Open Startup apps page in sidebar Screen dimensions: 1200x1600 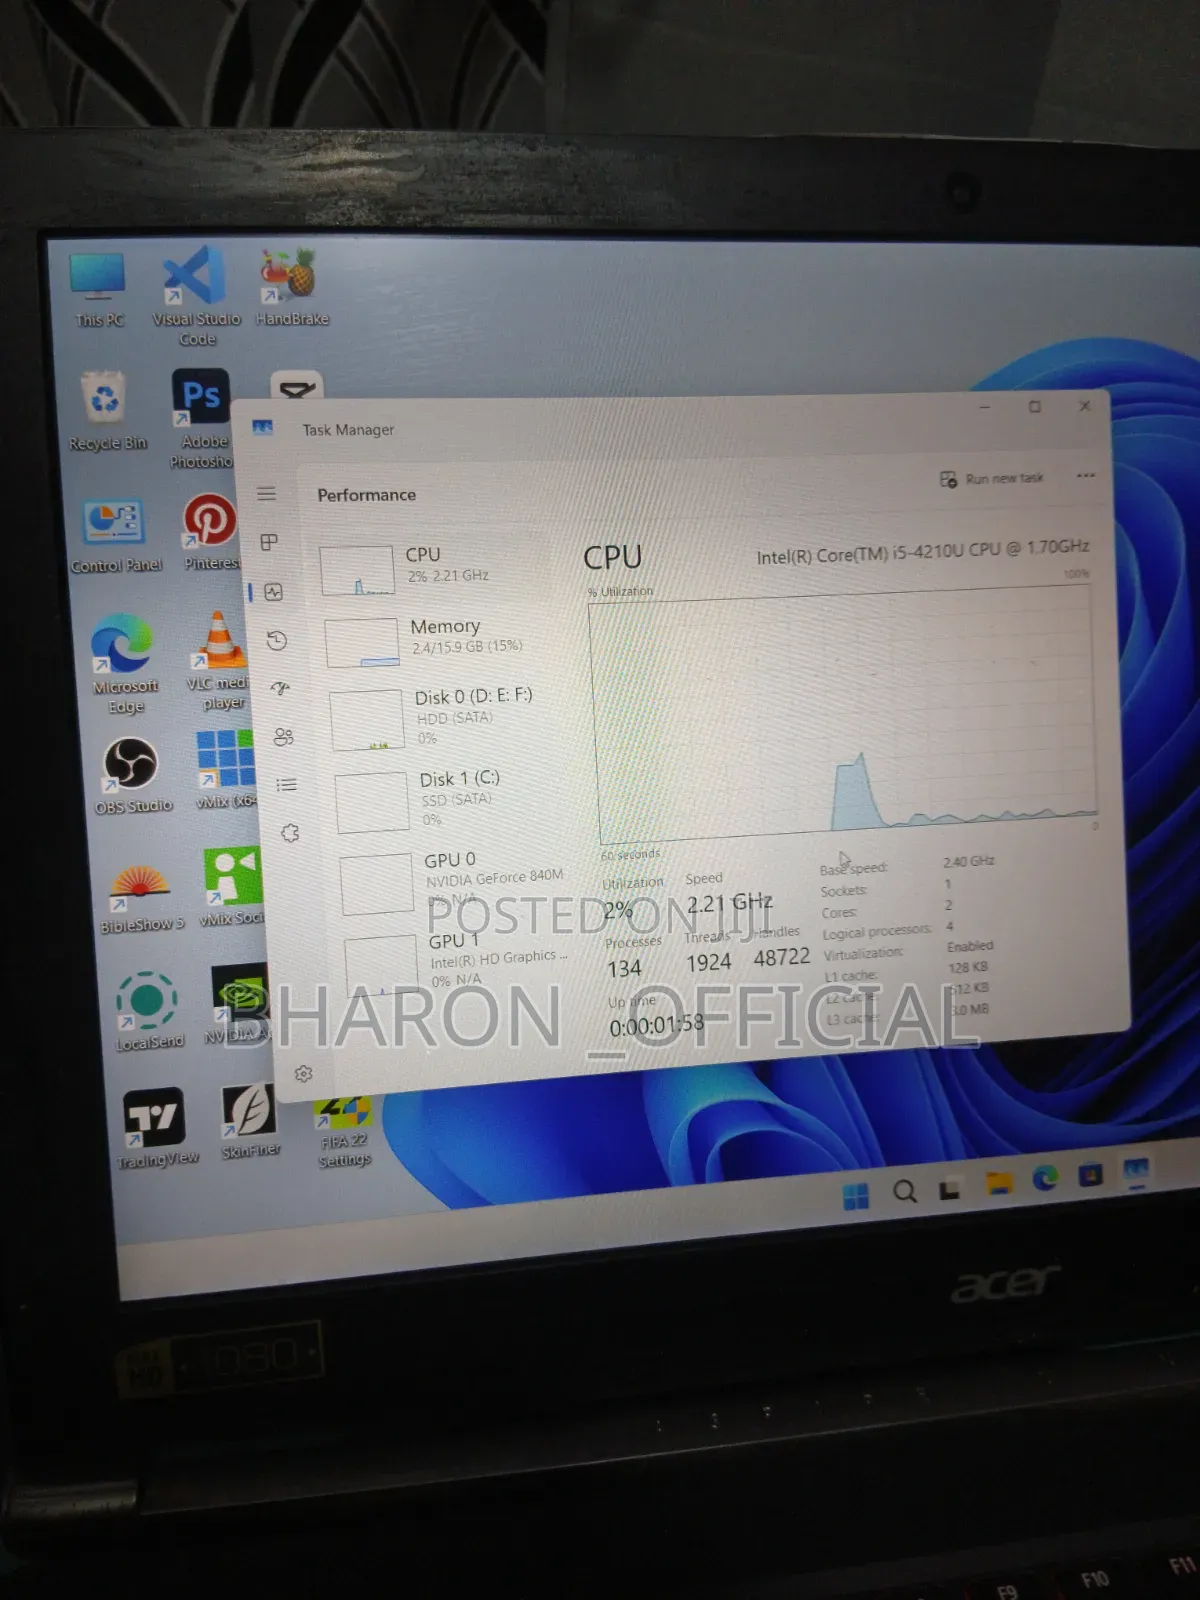pos(280,688)
